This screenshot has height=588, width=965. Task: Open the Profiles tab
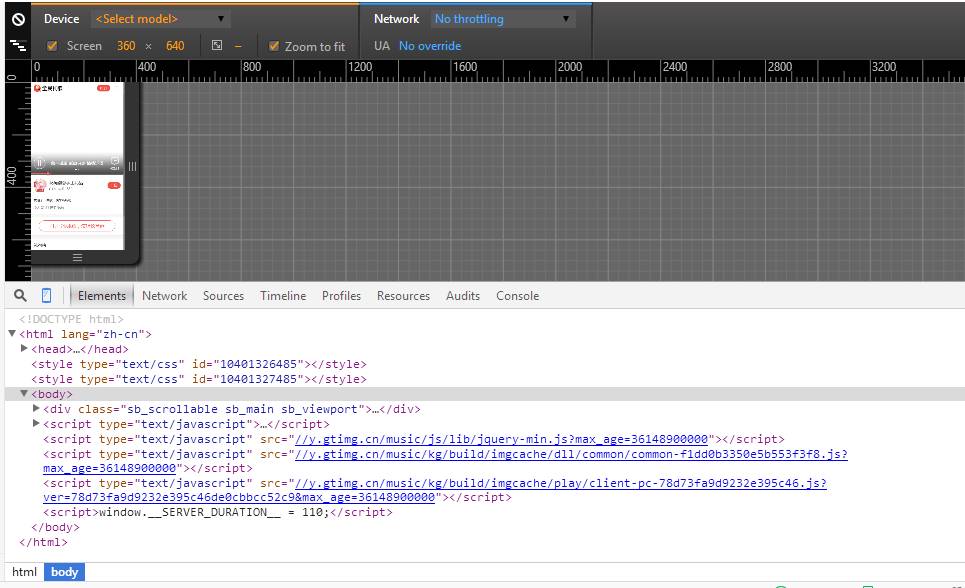pos(342,296)
